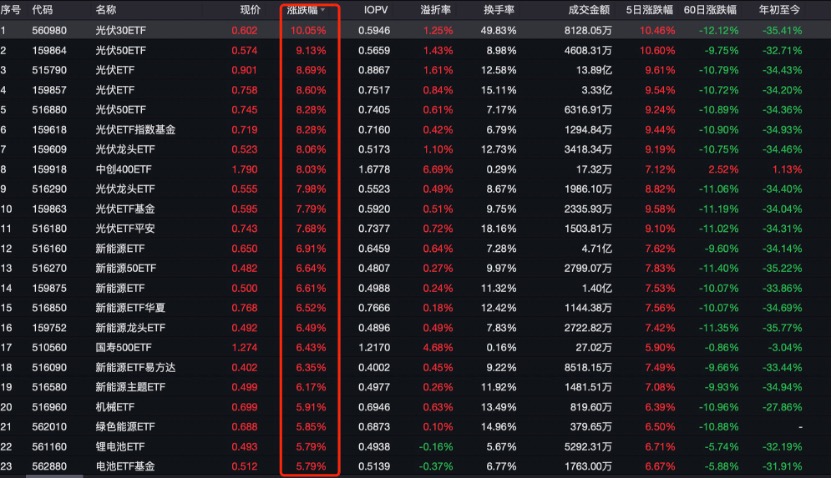Select the 锂电池ETF row
This screenshot has height=478, width=832.
(120, 446)
